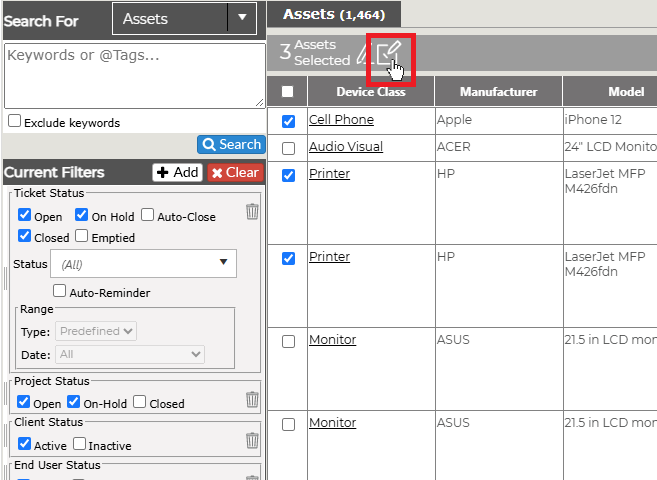Delete the Ticket Status filter via trash icon
Image resolution: width=657 pixels, height=480 pixels.
(x=252, y=212)
